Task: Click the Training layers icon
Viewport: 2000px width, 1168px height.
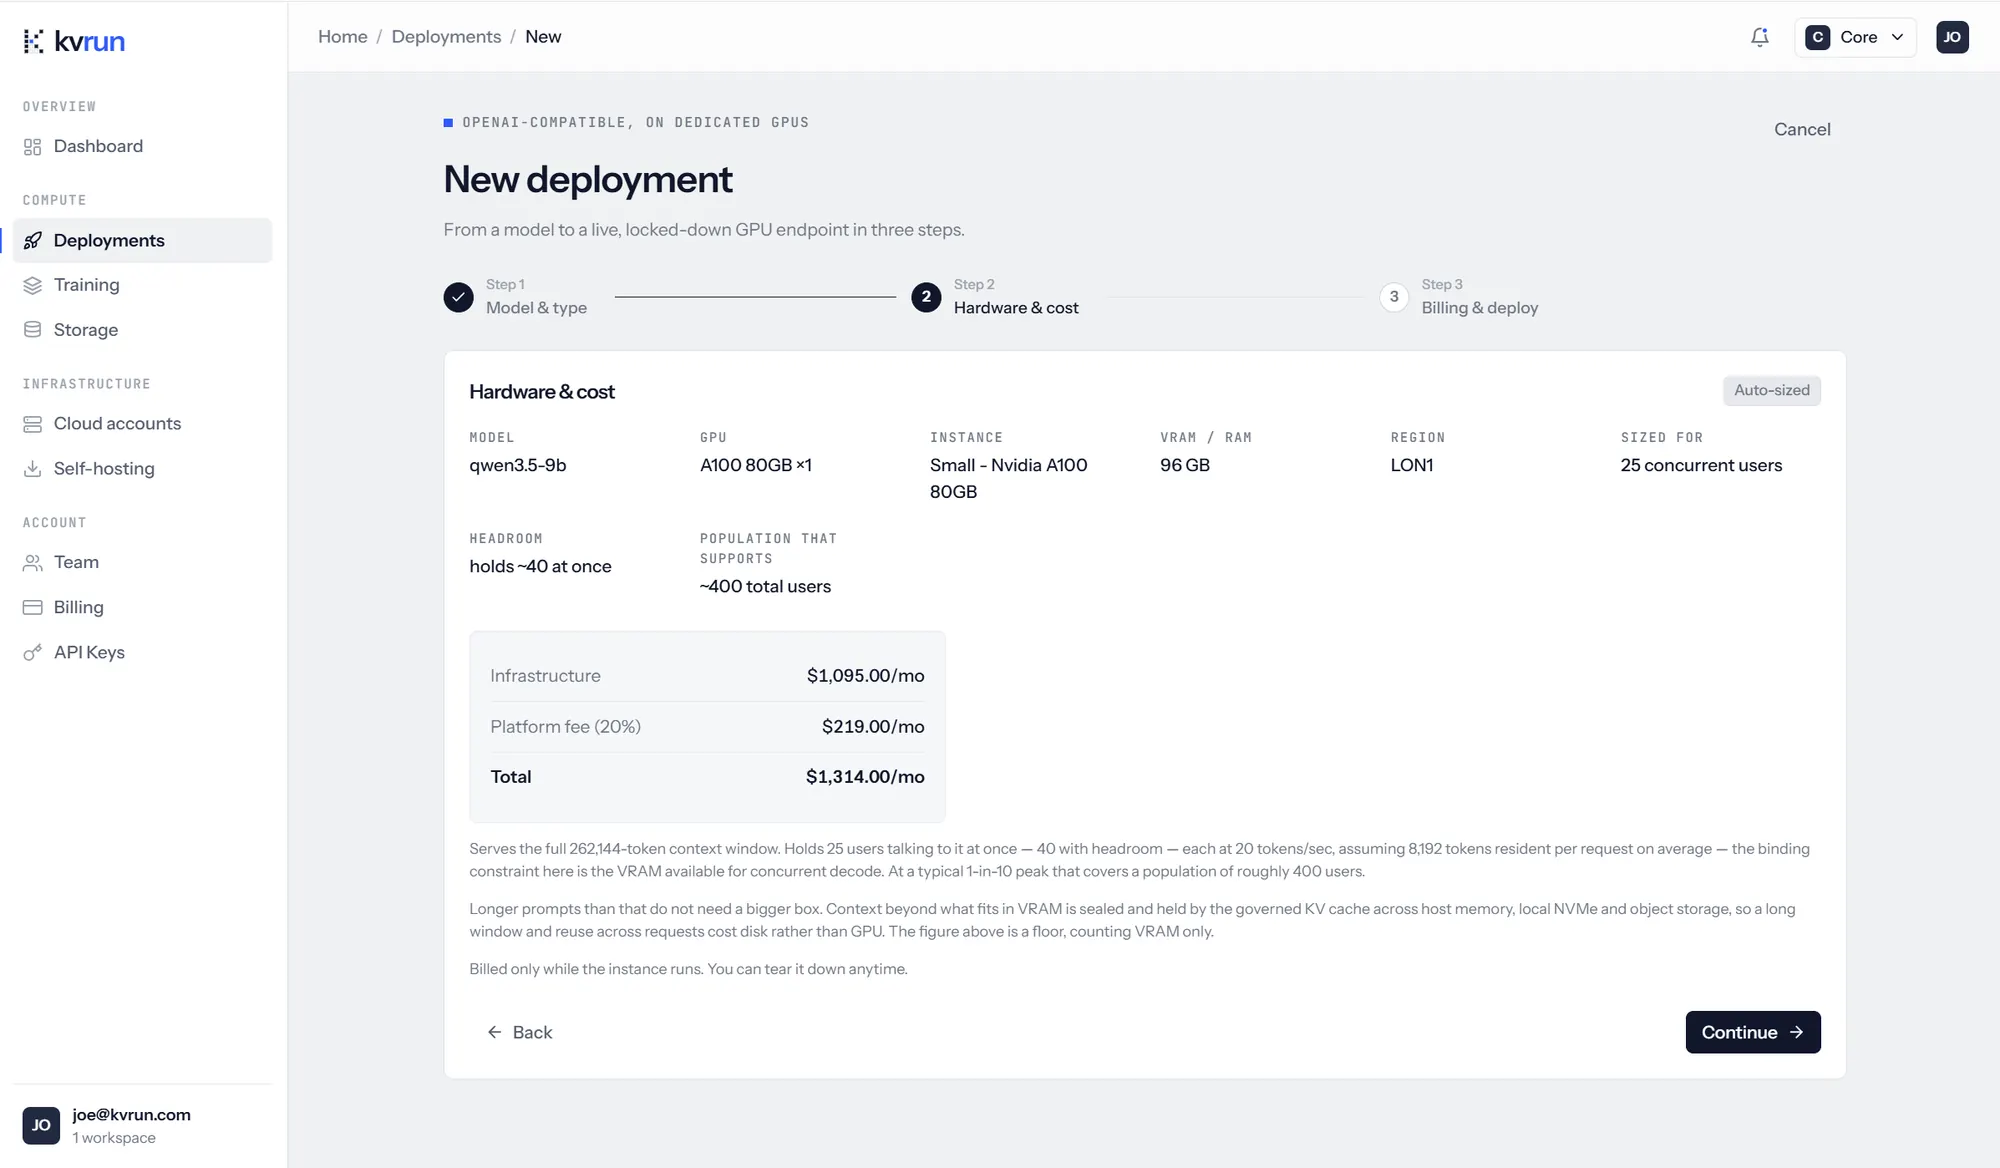Action: click(33, 285)
